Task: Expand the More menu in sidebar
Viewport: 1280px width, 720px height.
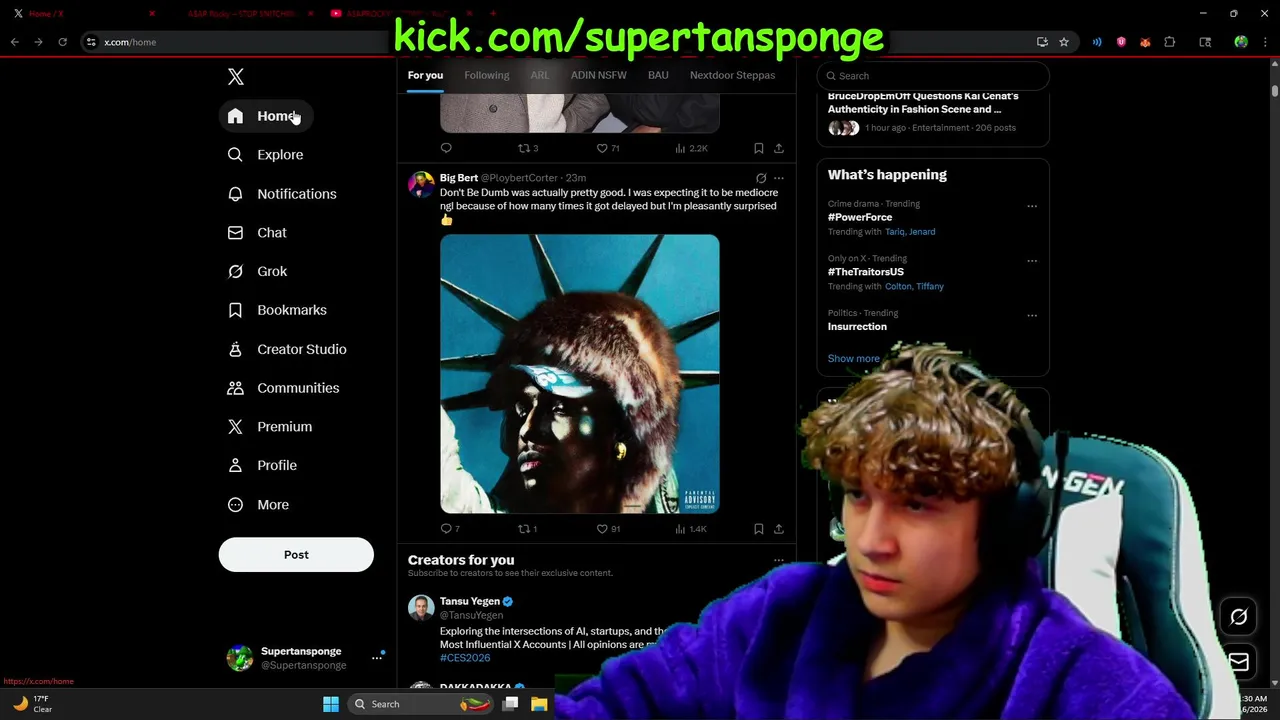Action: tap(259, 505)
